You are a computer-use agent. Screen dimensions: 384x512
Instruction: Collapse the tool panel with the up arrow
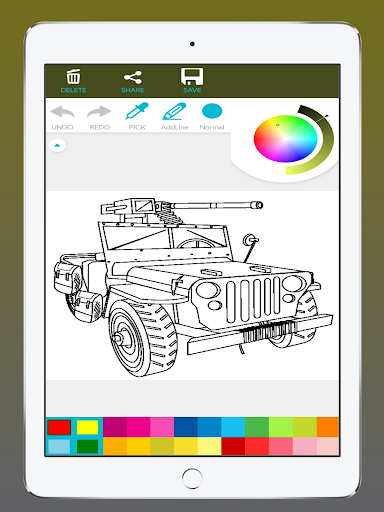[57, 146]
